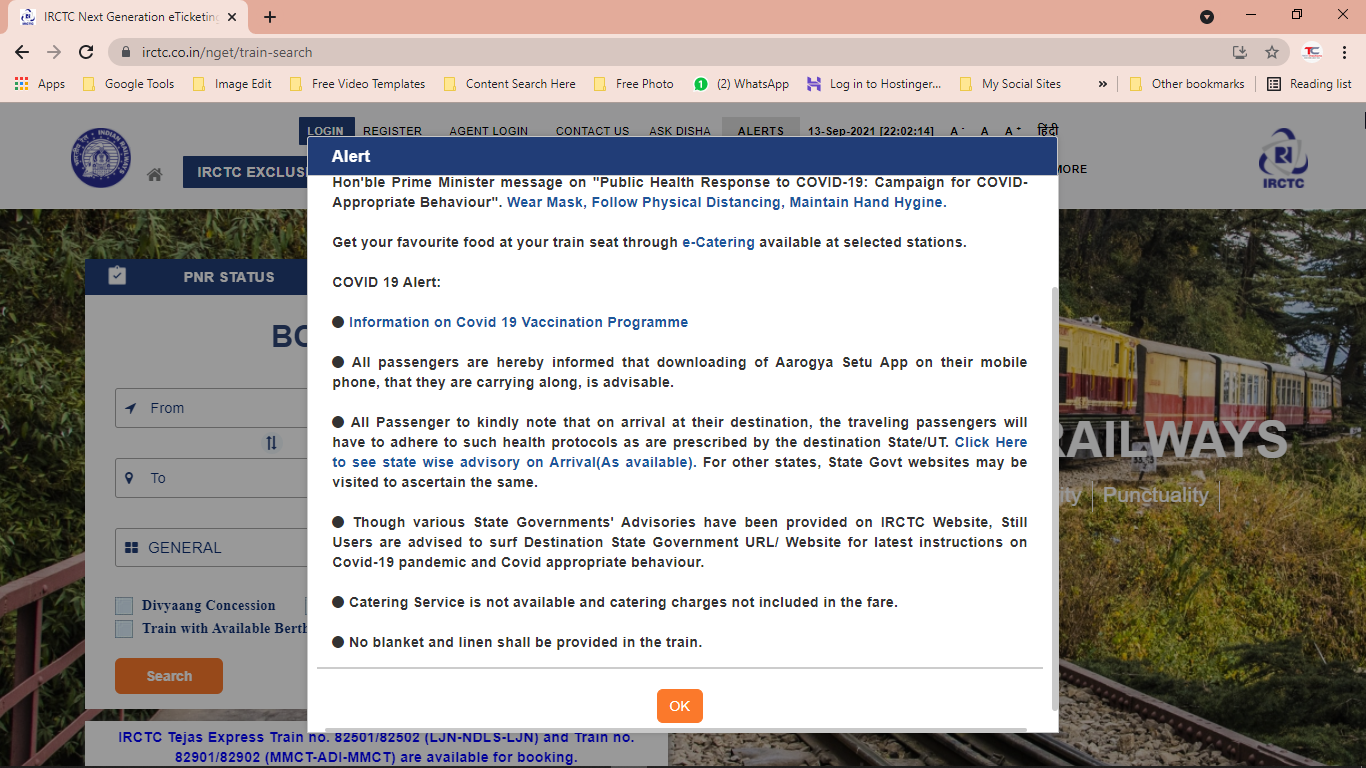The width and height of the screenshot is (1366, 768).
Task: Open the Log in to Hostinger bookmark
Action: (874, 84)
